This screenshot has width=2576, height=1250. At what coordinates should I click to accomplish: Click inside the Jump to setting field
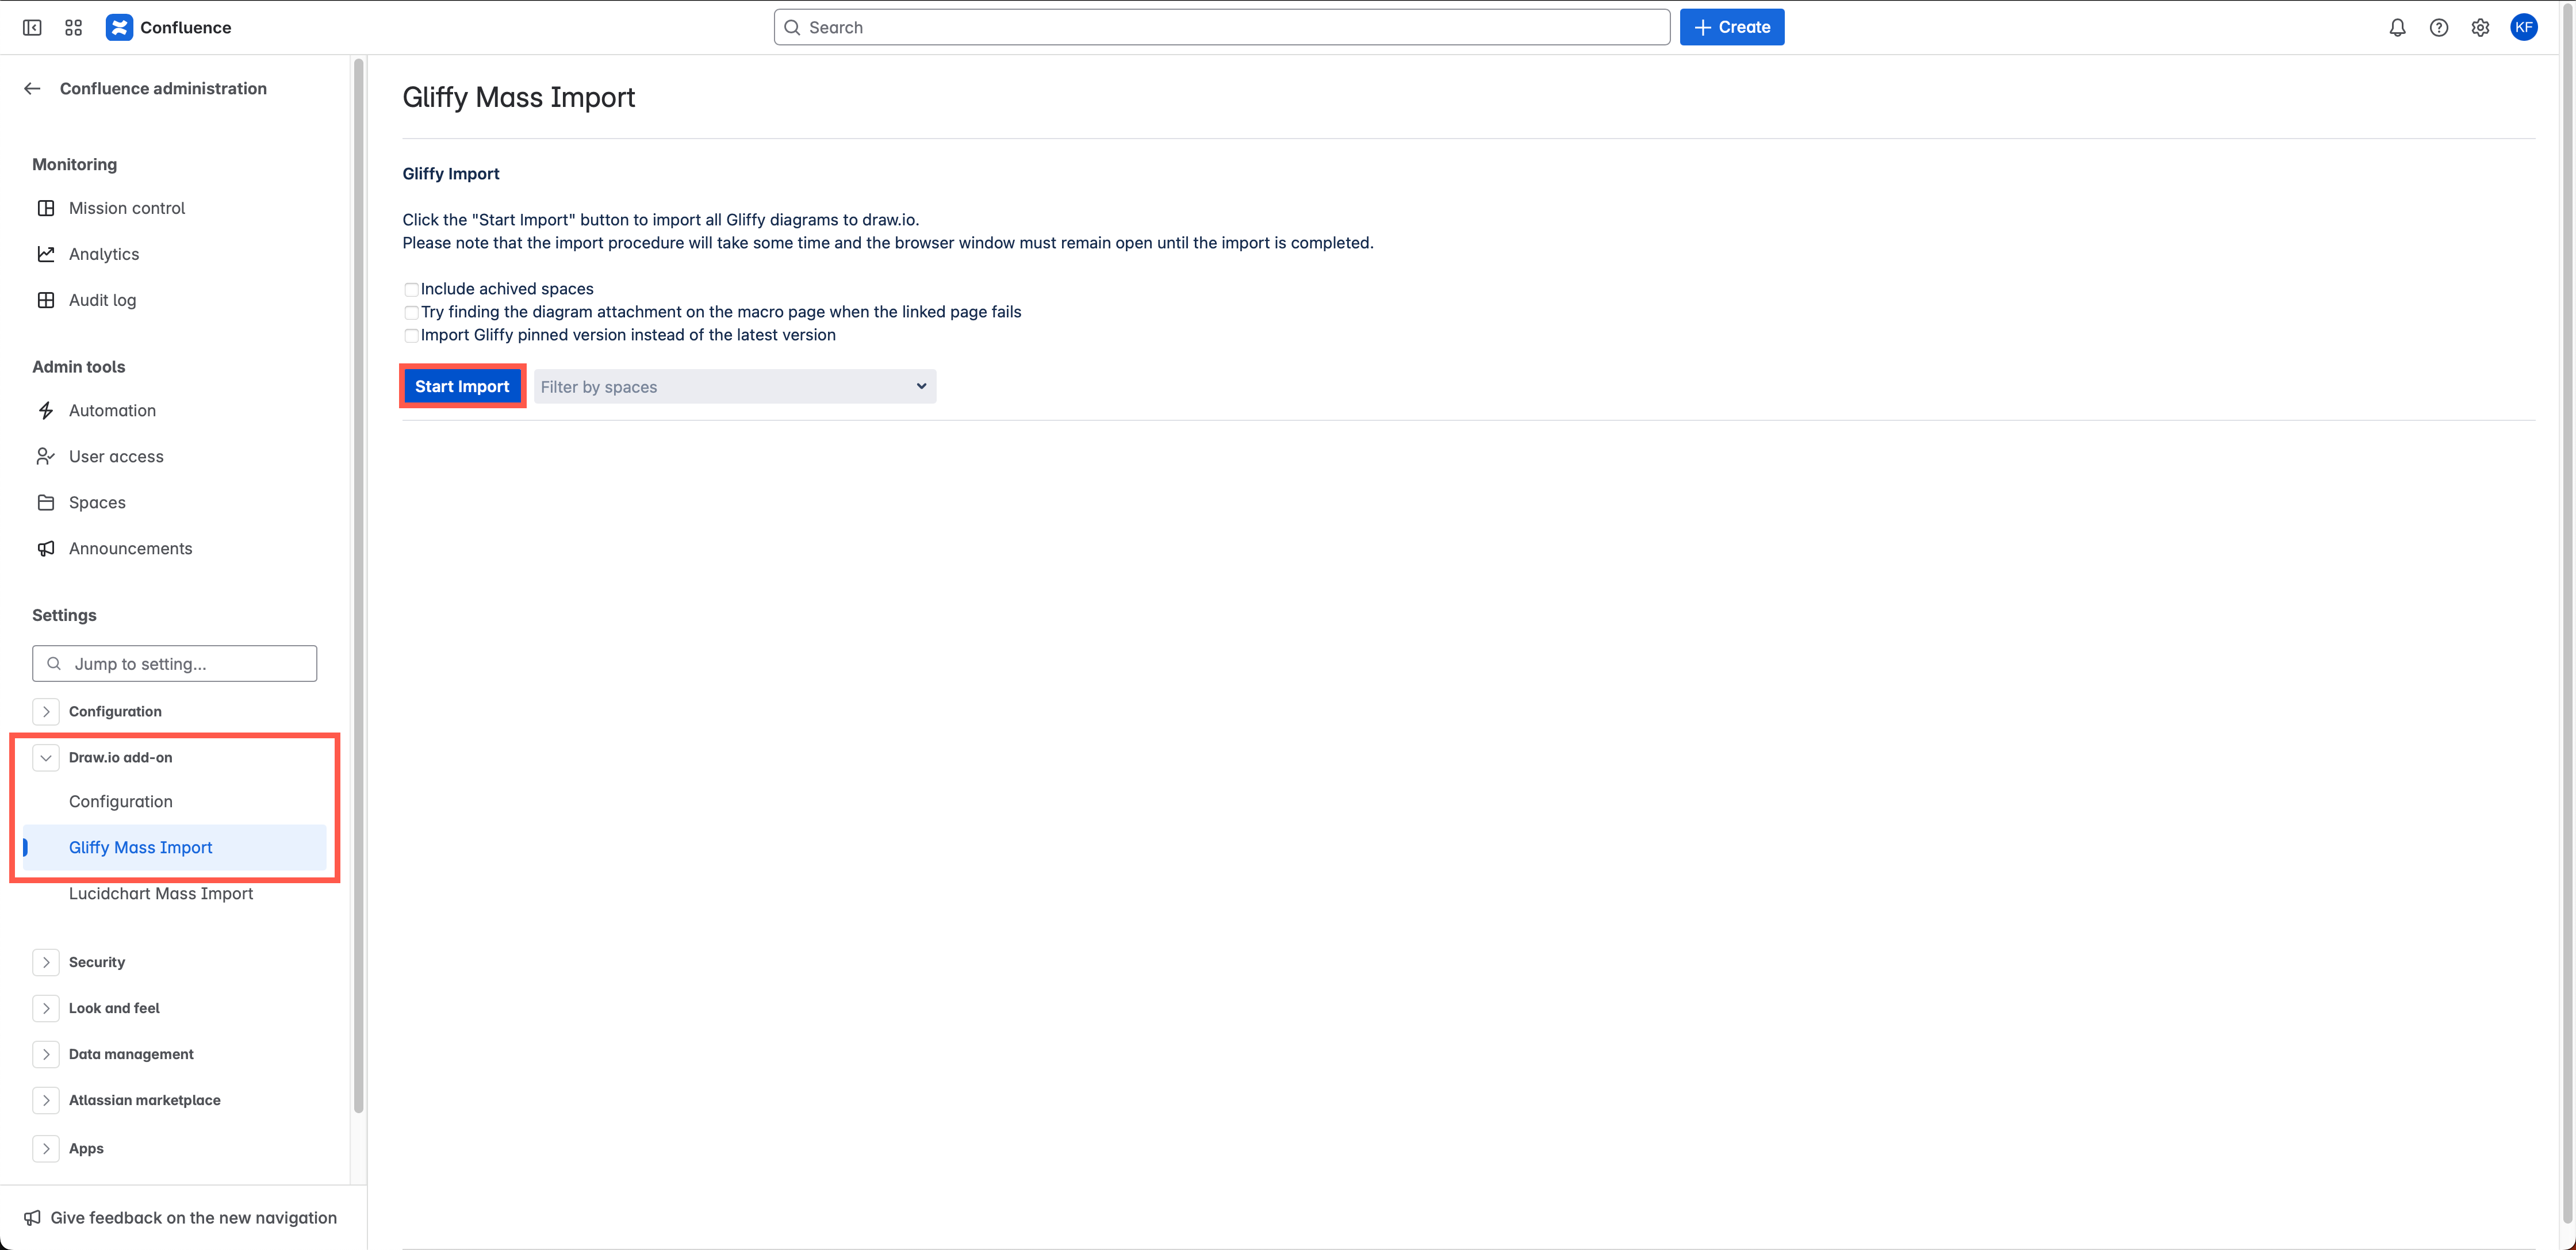(x=174, y=663)
